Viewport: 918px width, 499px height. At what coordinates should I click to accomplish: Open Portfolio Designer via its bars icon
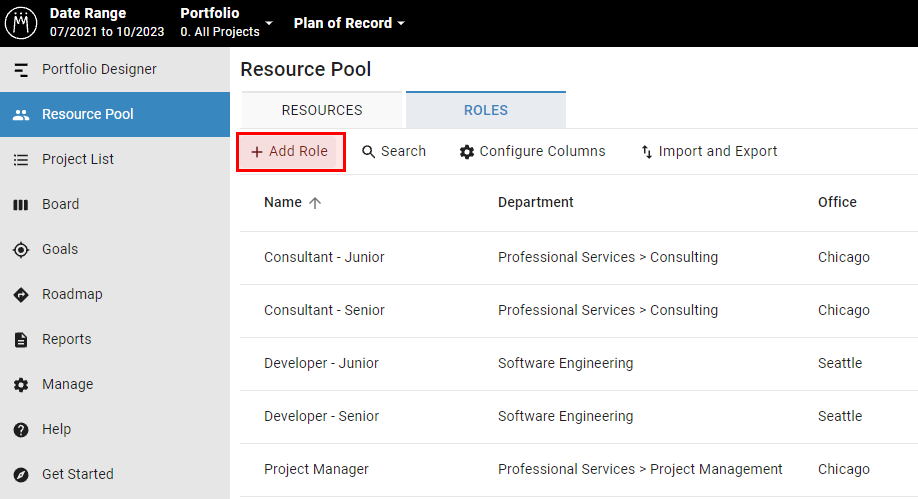coord(21,70)
